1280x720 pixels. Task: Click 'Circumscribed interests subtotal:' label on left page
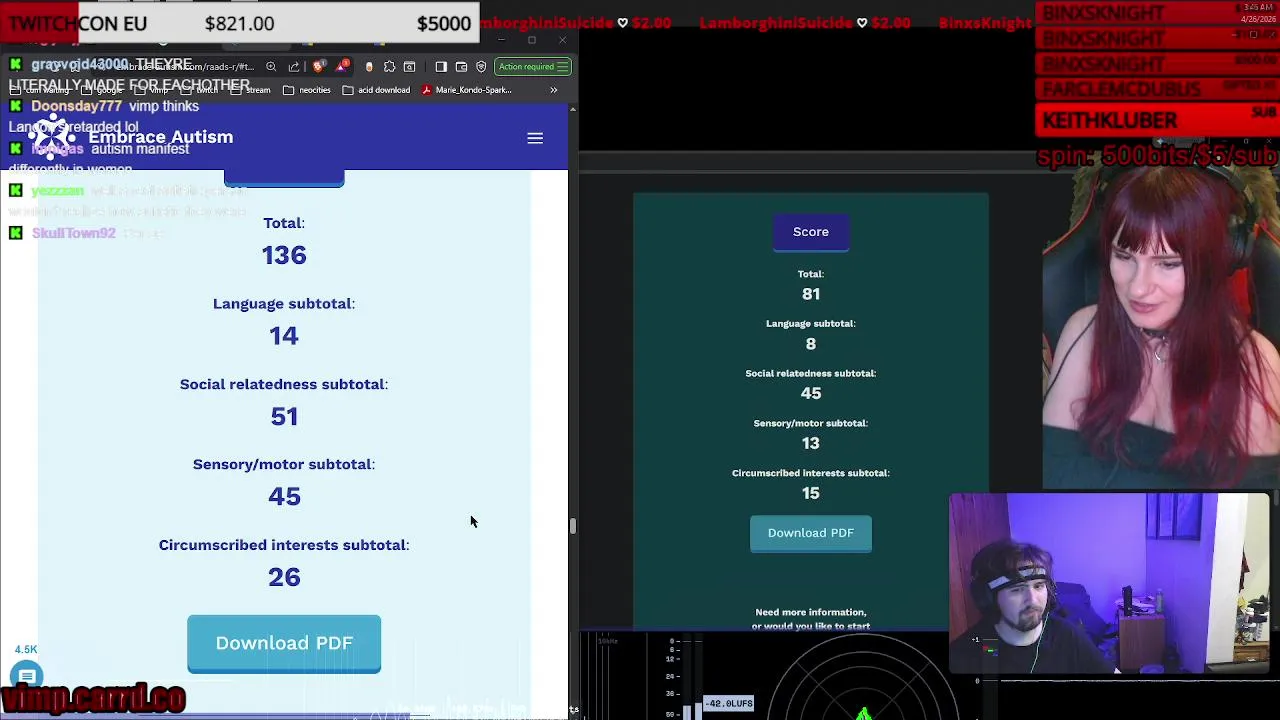click(x=284, y=545)
